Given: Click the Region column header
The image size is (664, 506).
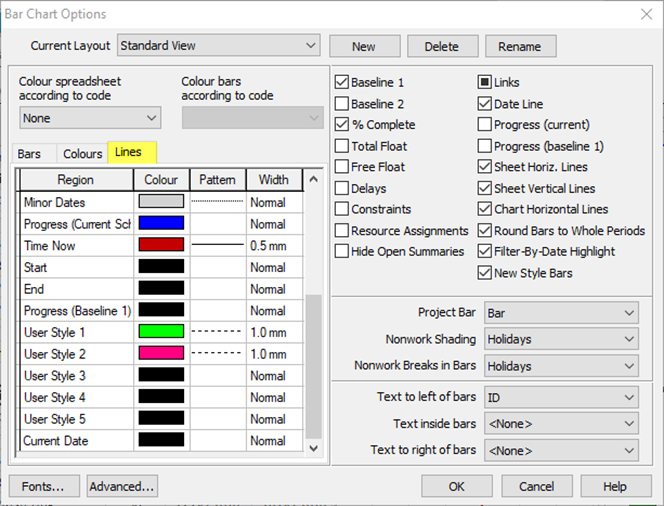Looking at the screenshot, I should tap(76, 180).
